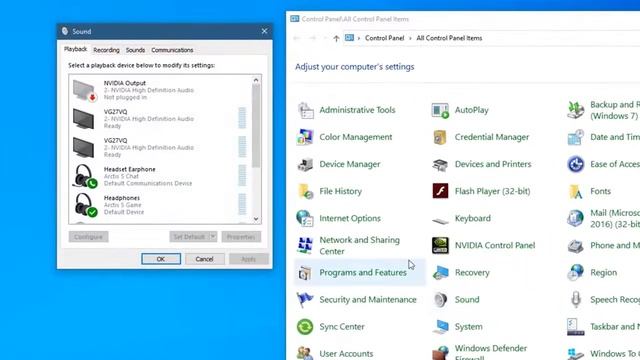Click the Apply button
This screenshot has height=360, width=640.
coord(249,259)
